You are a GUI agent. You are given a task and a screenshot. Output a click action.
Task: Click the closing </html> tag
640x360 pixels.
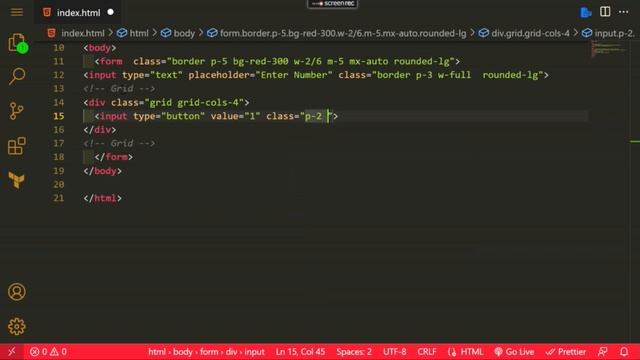(102, 198)
